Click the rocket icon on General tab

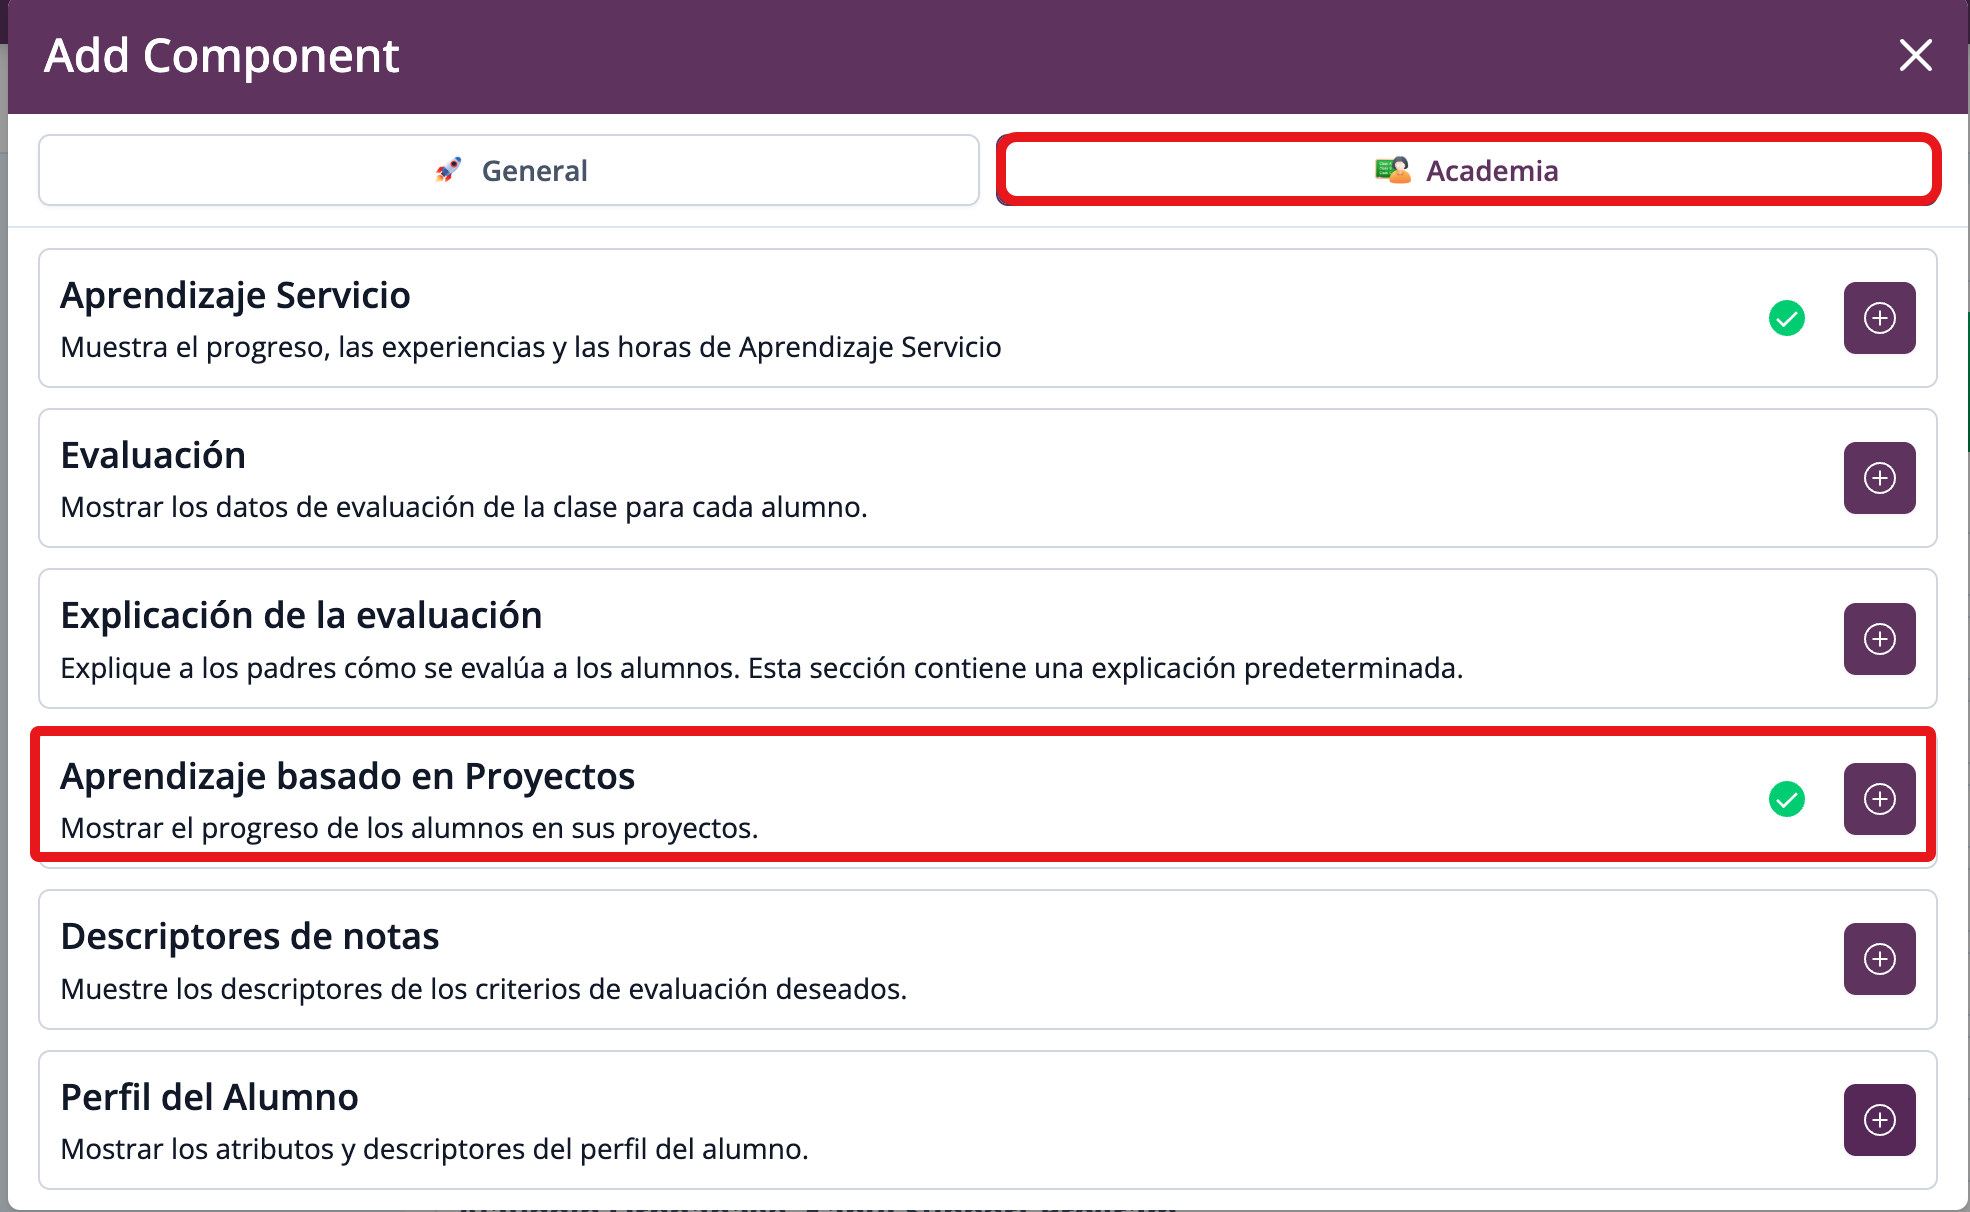[x=449, y=170]
